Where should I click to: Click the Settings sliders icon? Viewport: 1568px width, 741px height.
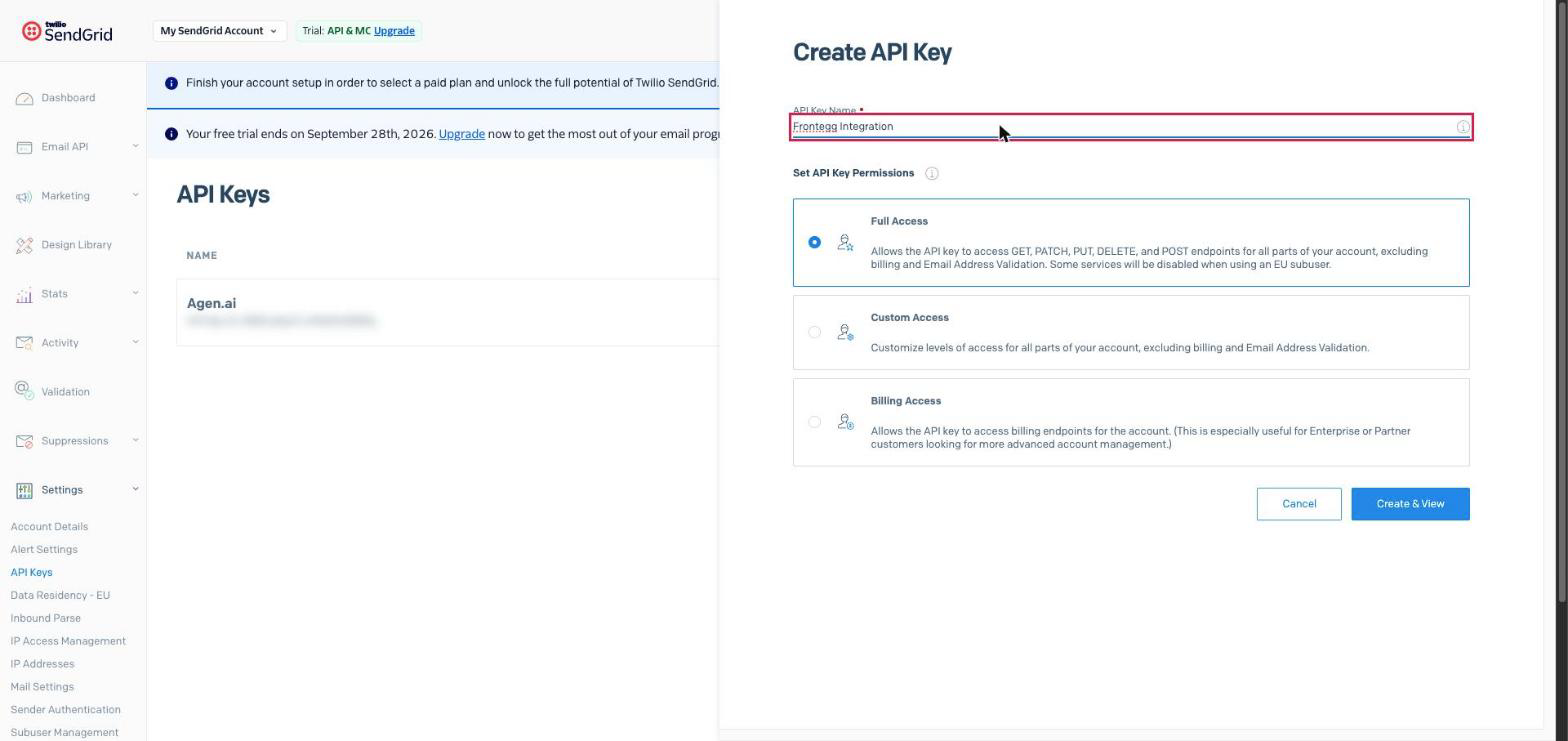(x=24, y=490)
